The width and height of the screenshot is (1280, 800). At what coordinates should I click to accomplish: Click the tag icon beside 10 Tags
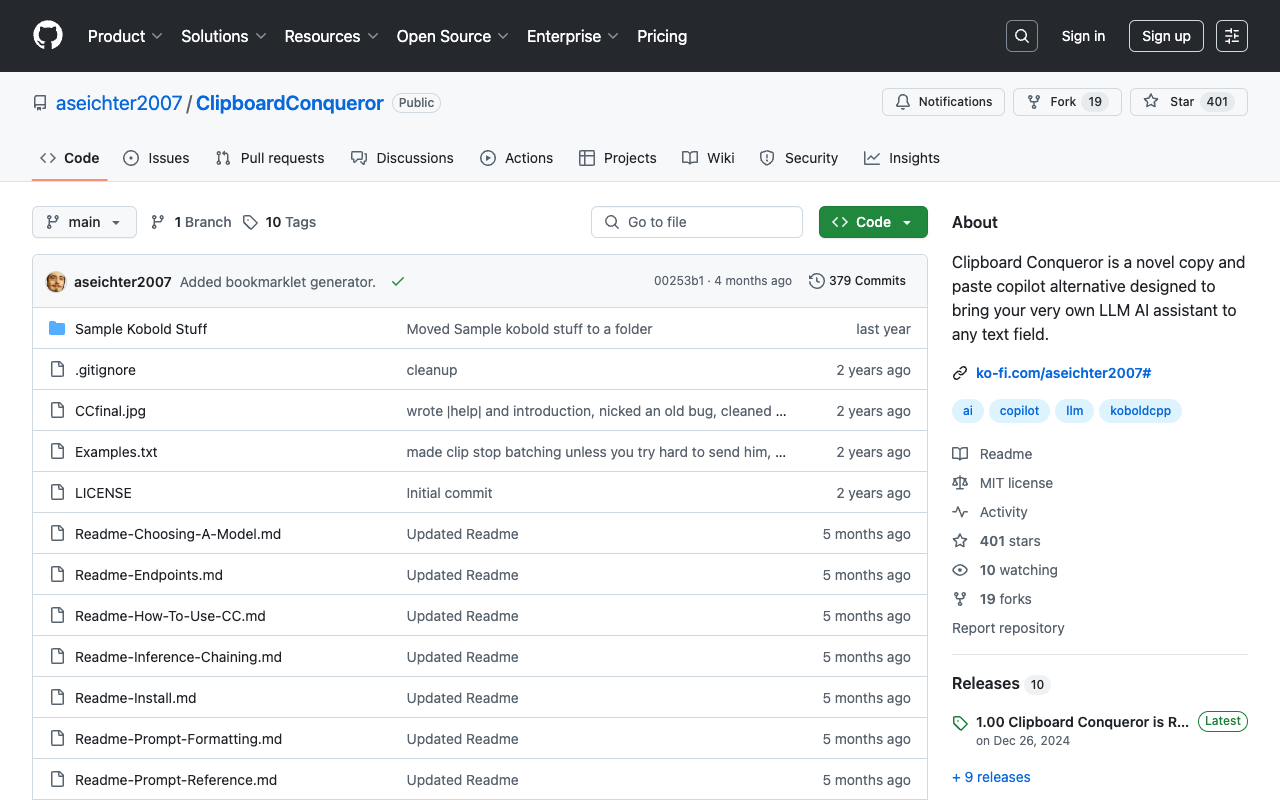point(250,222)
